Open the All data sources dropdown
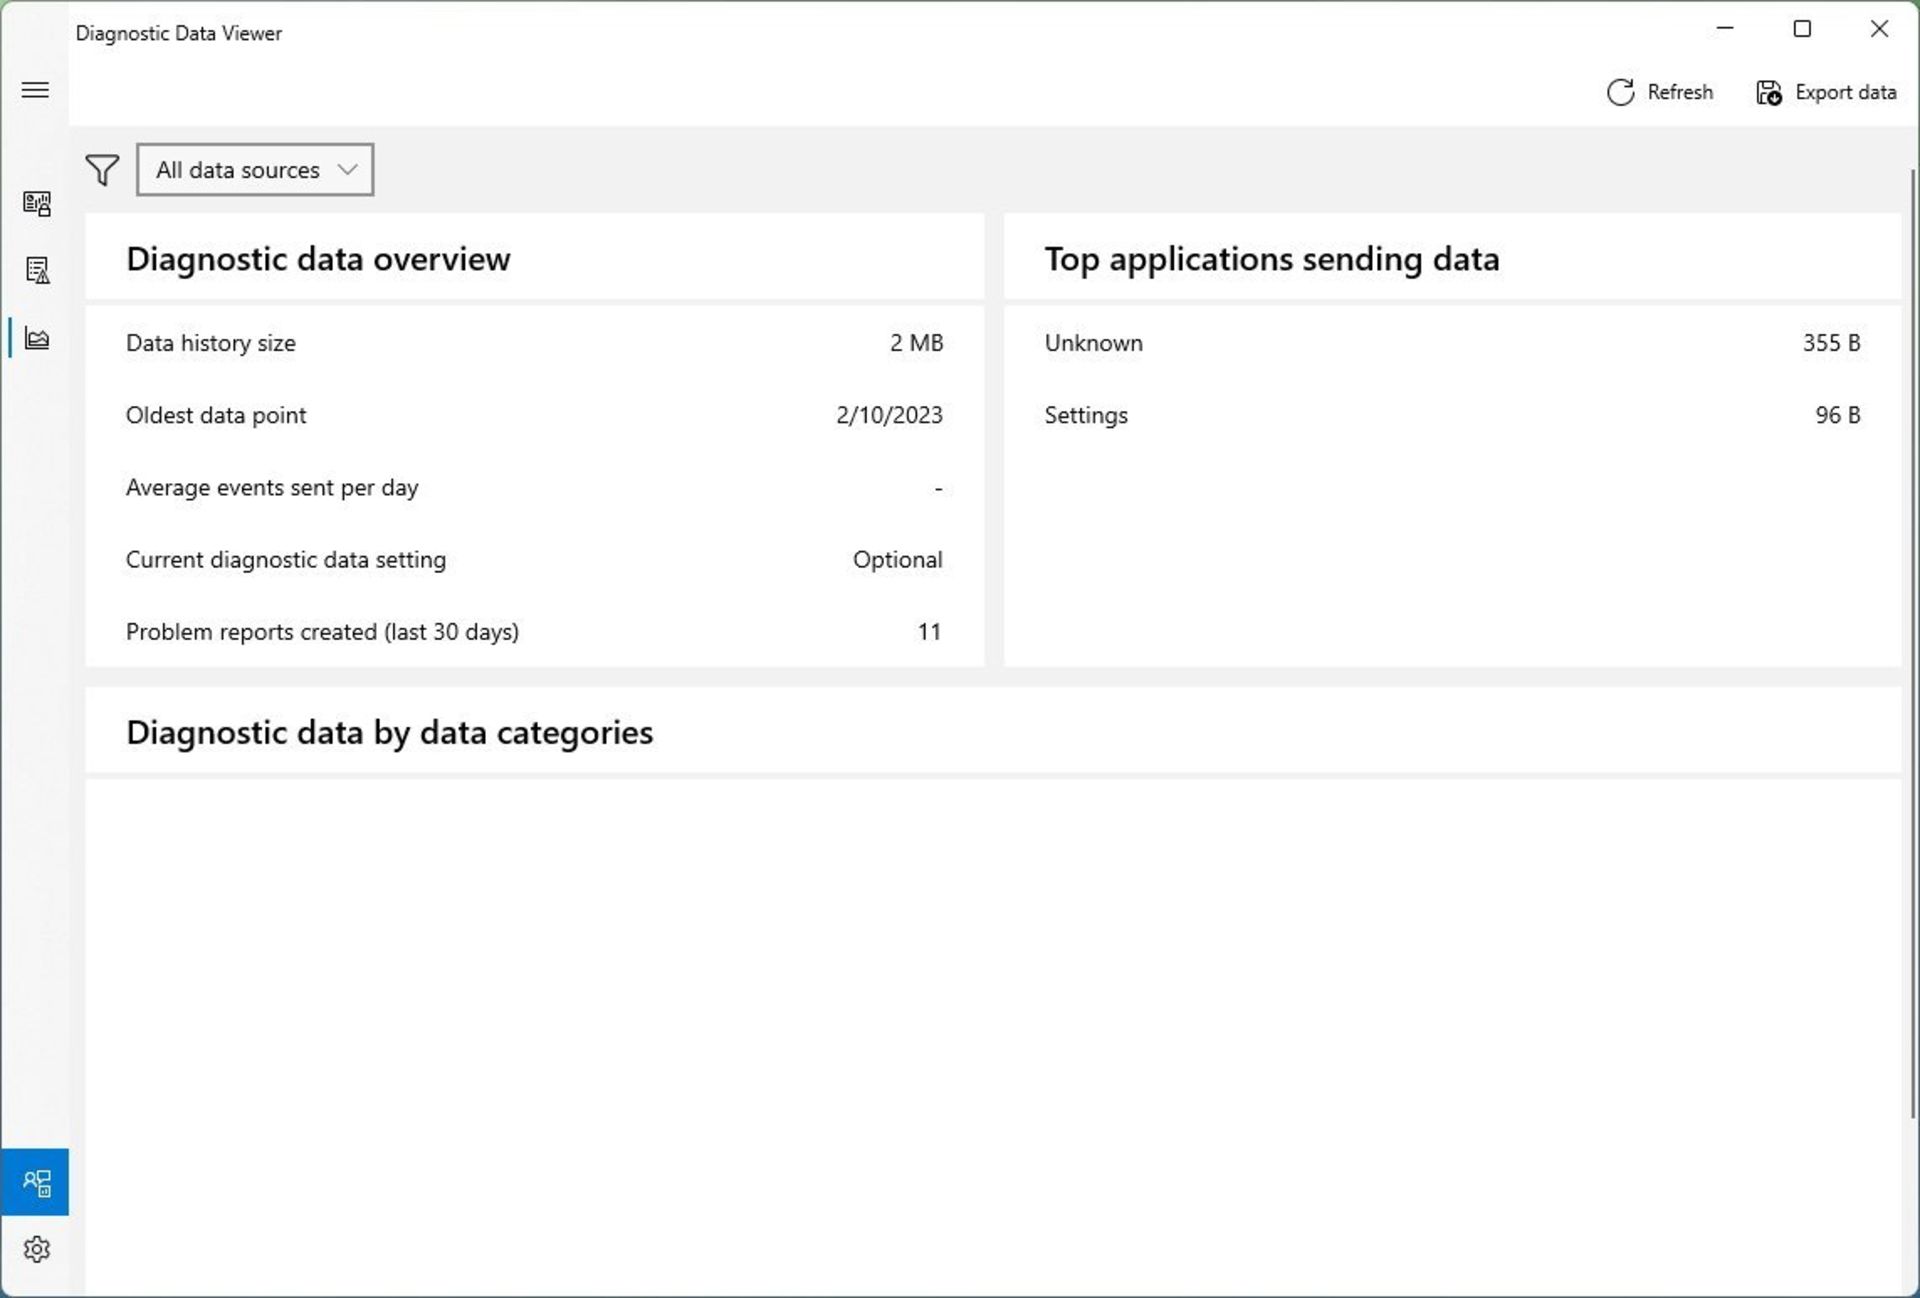This screenshot has width=1920, height=1298. pyautogui.click(x=255, y=169)
